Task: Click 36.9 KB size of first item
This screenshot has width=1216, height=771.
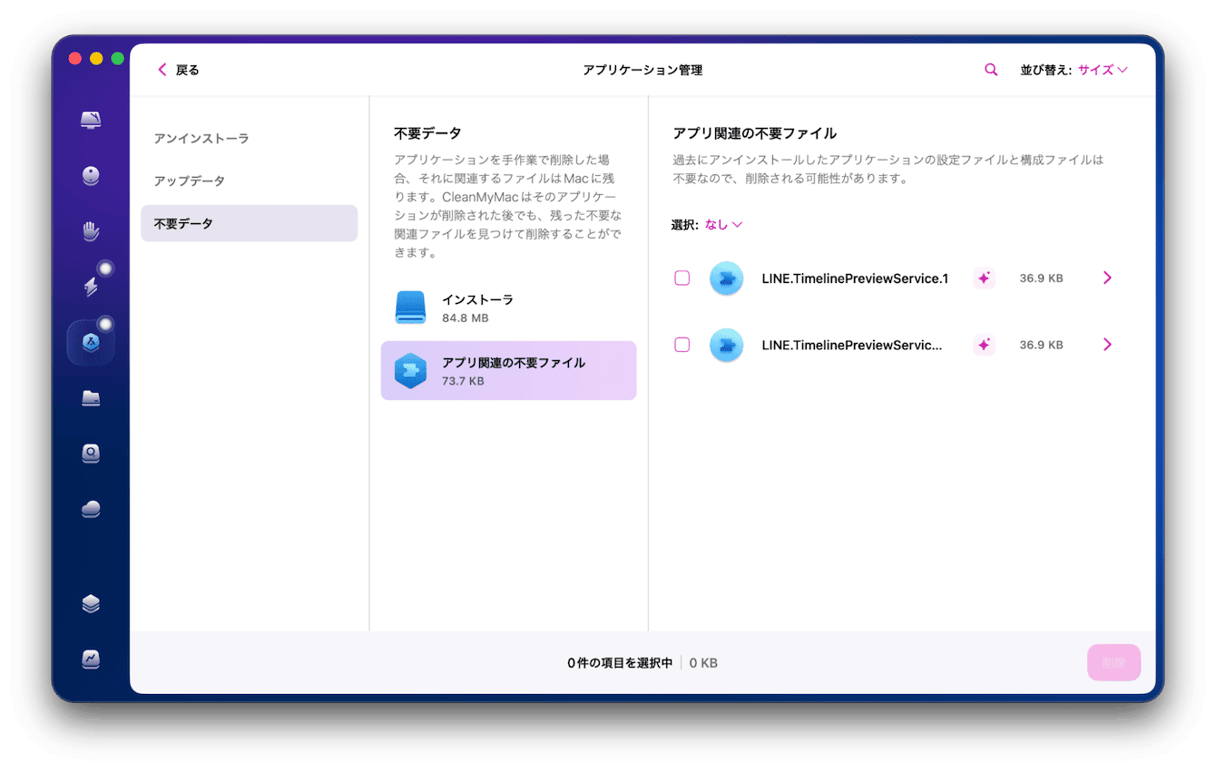Action: (x=1041, y=278)
